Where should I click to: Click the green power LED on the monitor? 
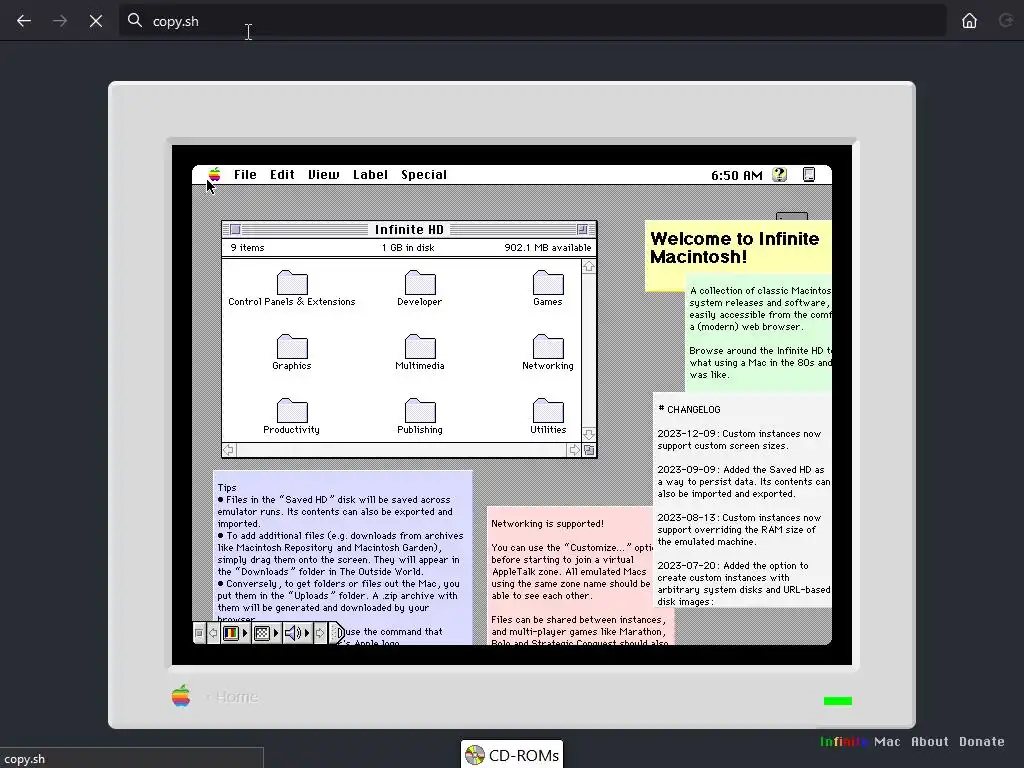click(838, 701)
